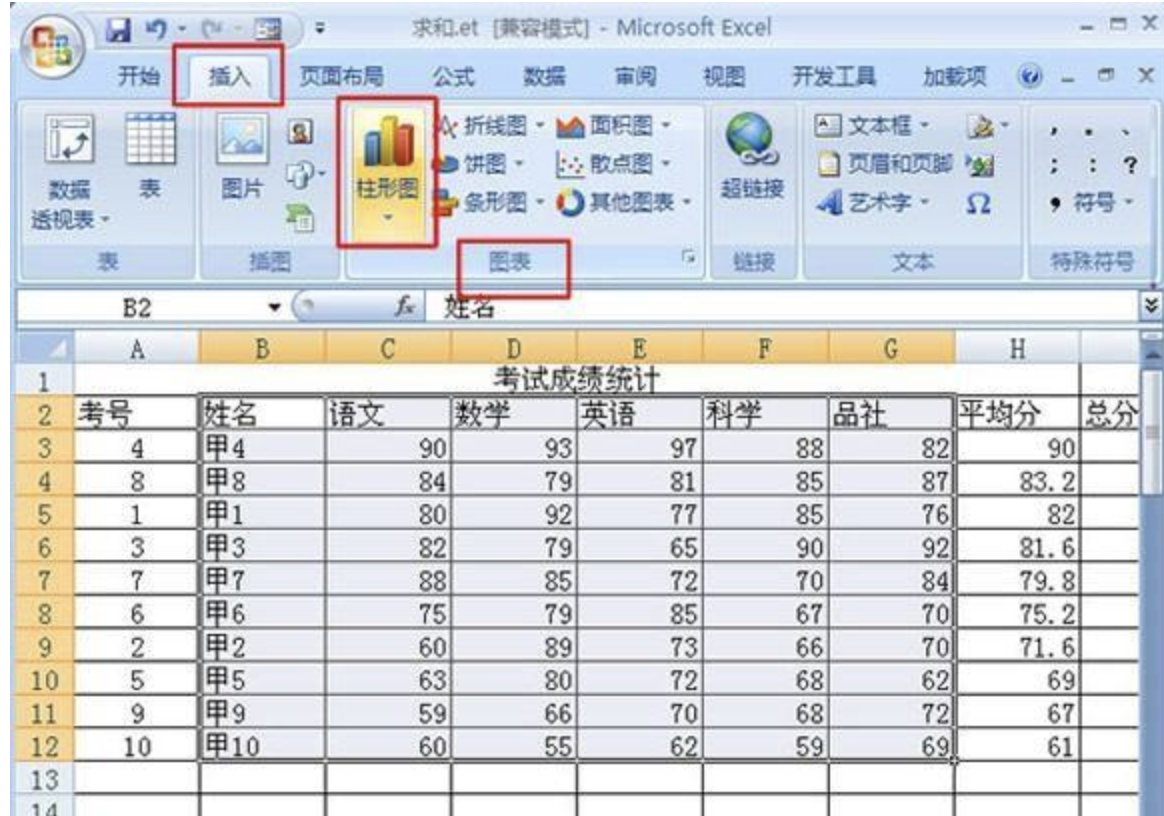Open the 页面布局 (Page Layout) tab
Viewport: 1164px width, 816px height.
coord(341,76)
